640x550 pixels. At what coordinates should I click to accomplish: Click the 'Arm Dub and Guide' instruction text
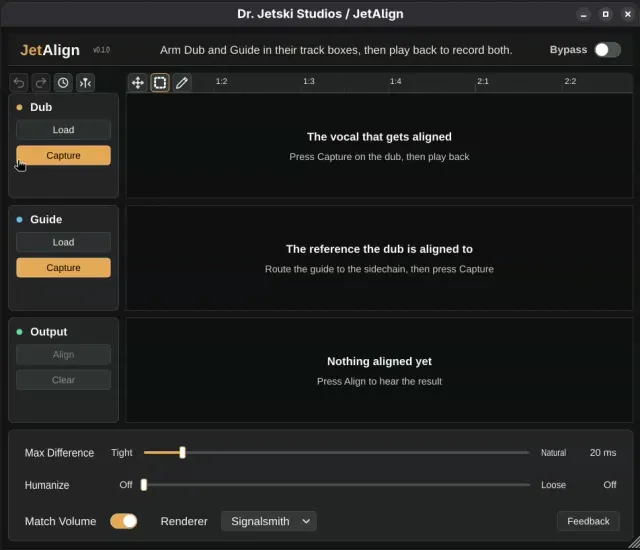[336, 50]
